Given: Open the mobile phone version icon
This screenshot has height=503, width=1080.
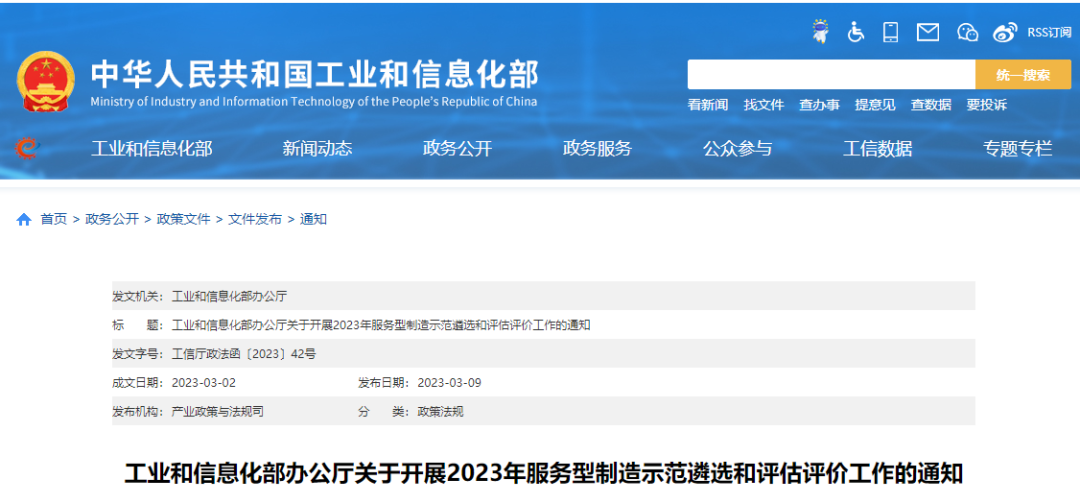Looking at the screenshot, I should pos(890,32).
